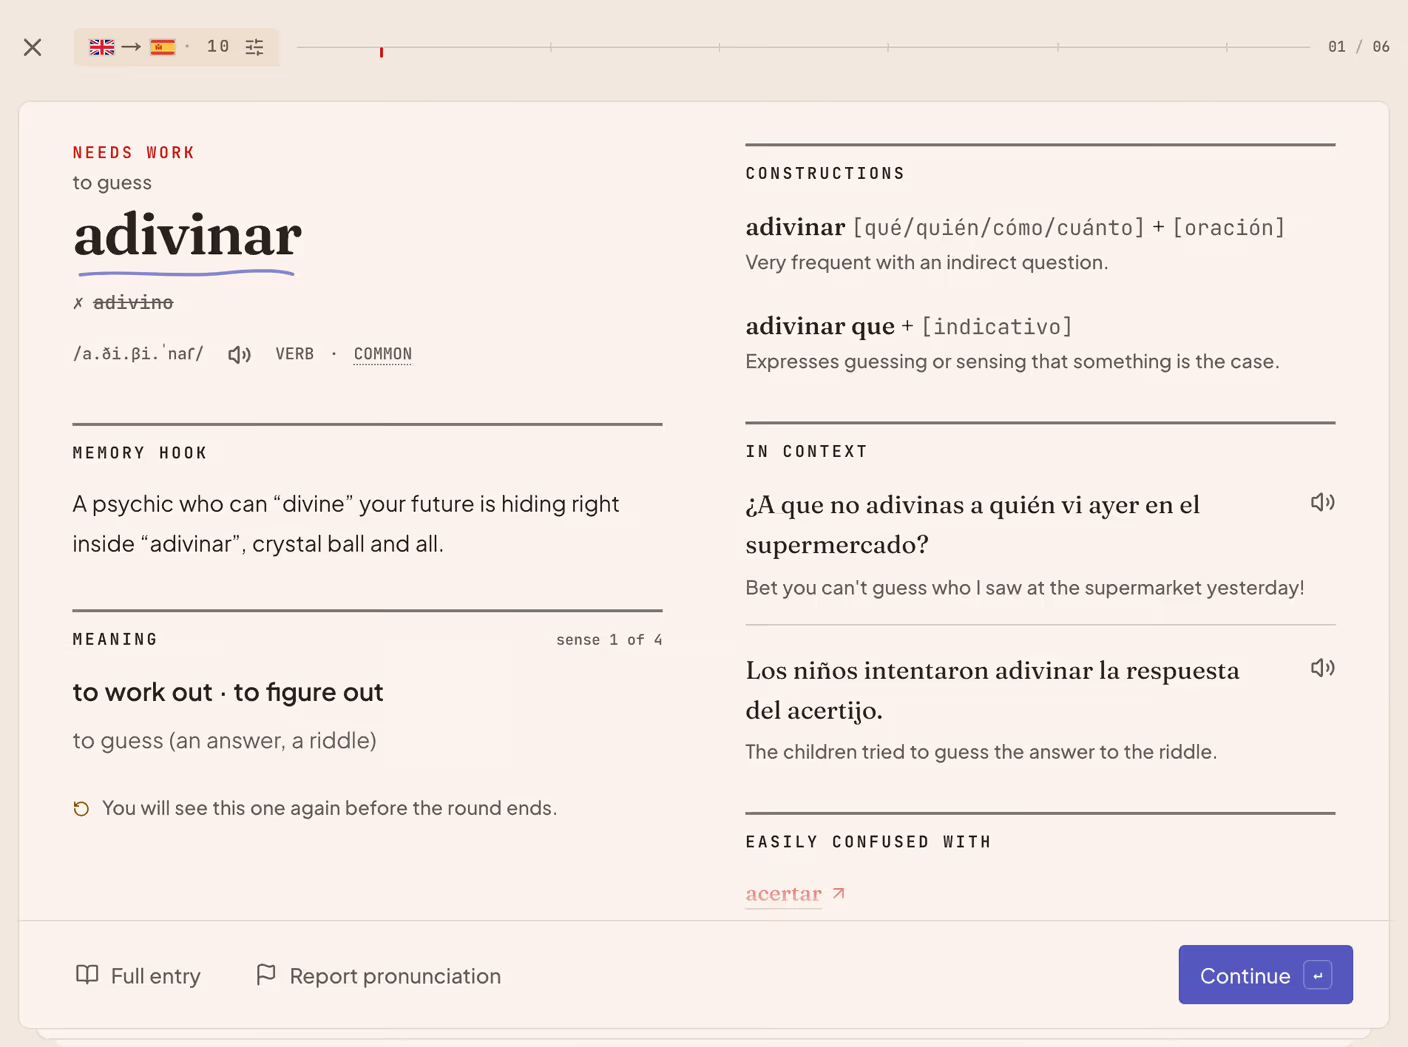Click the VERB part-of-speech label
Viewport: 1408px width, 1047px height.
coord(295,354)
